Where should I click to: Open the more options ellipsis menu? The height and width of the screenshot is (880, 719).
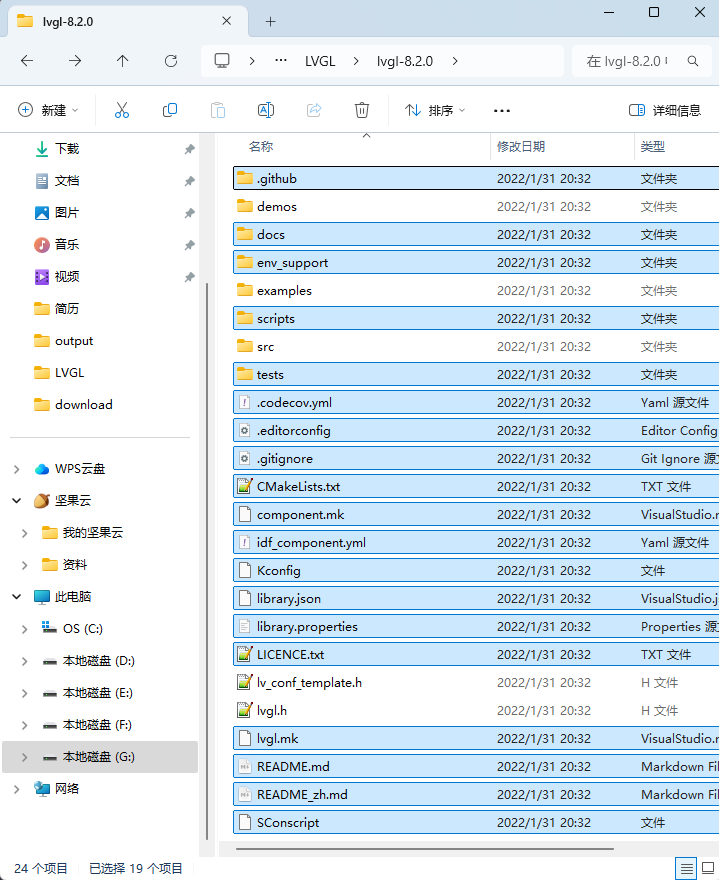[502, 110]
